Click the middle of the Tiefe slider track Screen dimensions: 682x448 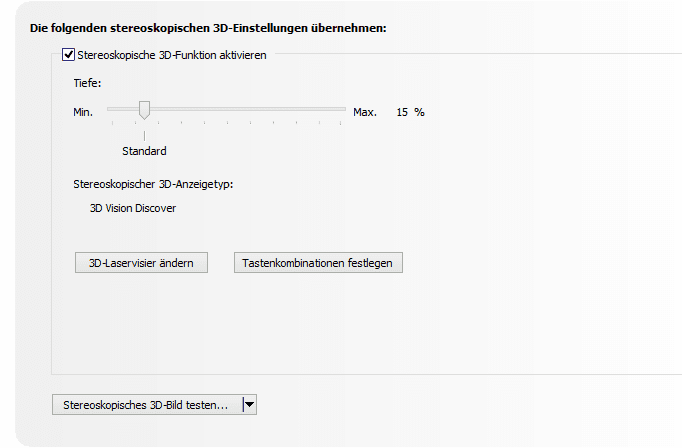click(227, 109)
